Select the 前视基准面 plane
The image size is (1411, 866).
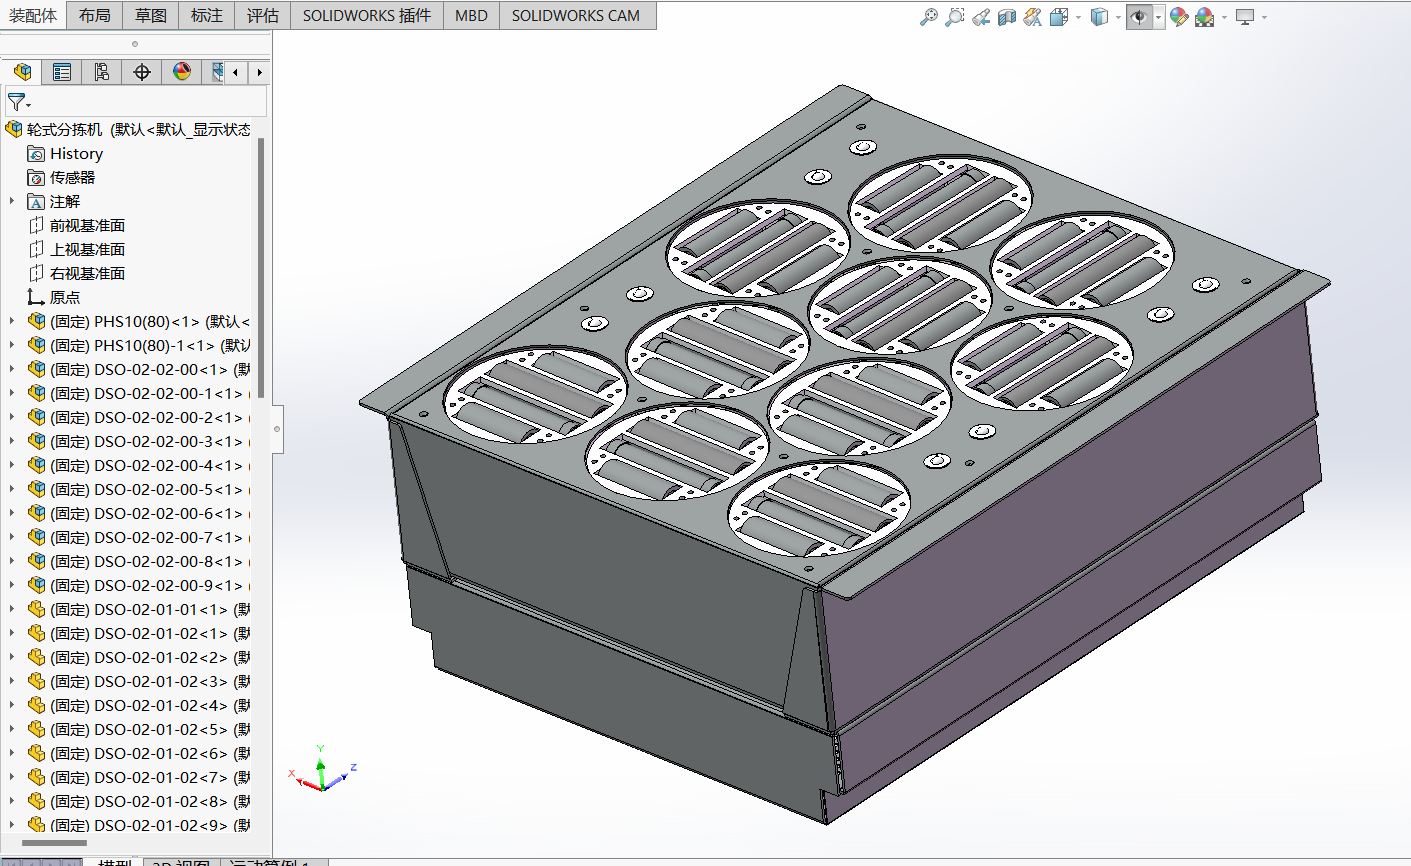pyautogui.click(x=76, y=225)
